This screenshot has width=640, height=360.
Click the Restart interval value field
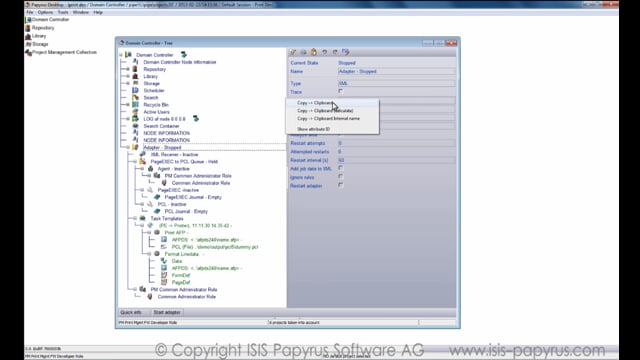396,160
